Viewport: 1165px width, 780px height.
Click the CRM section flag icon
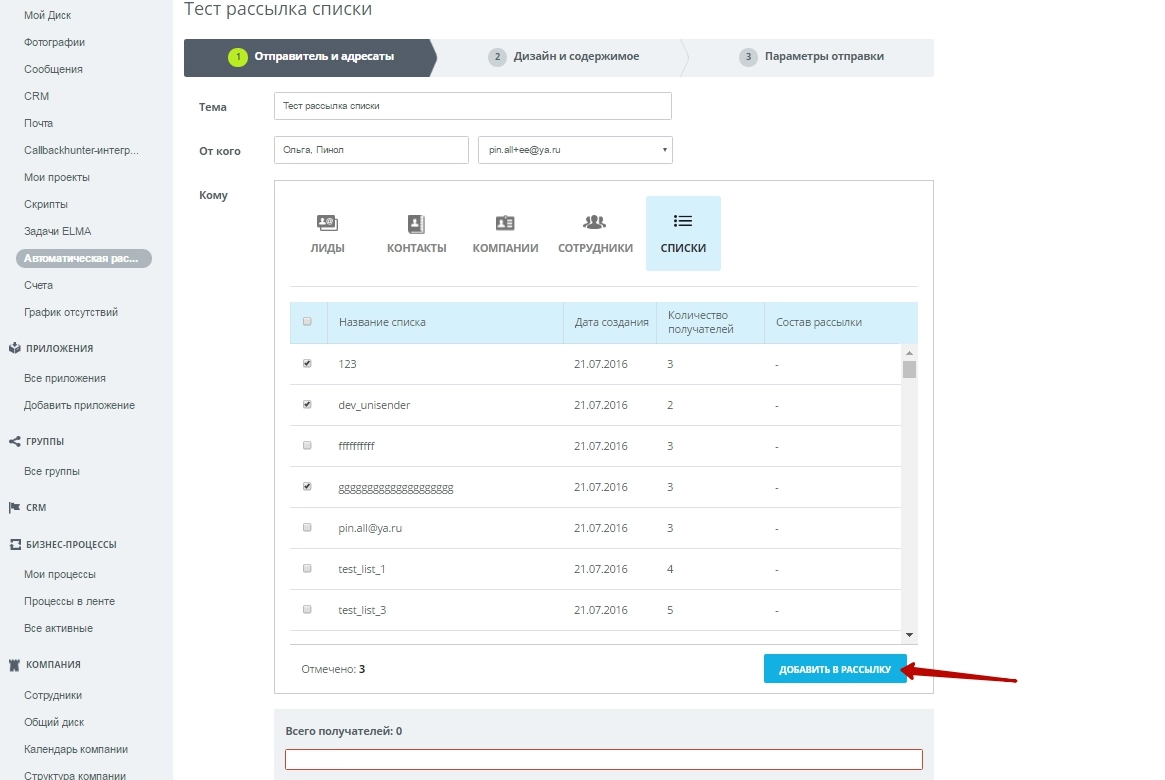point(14,508)
